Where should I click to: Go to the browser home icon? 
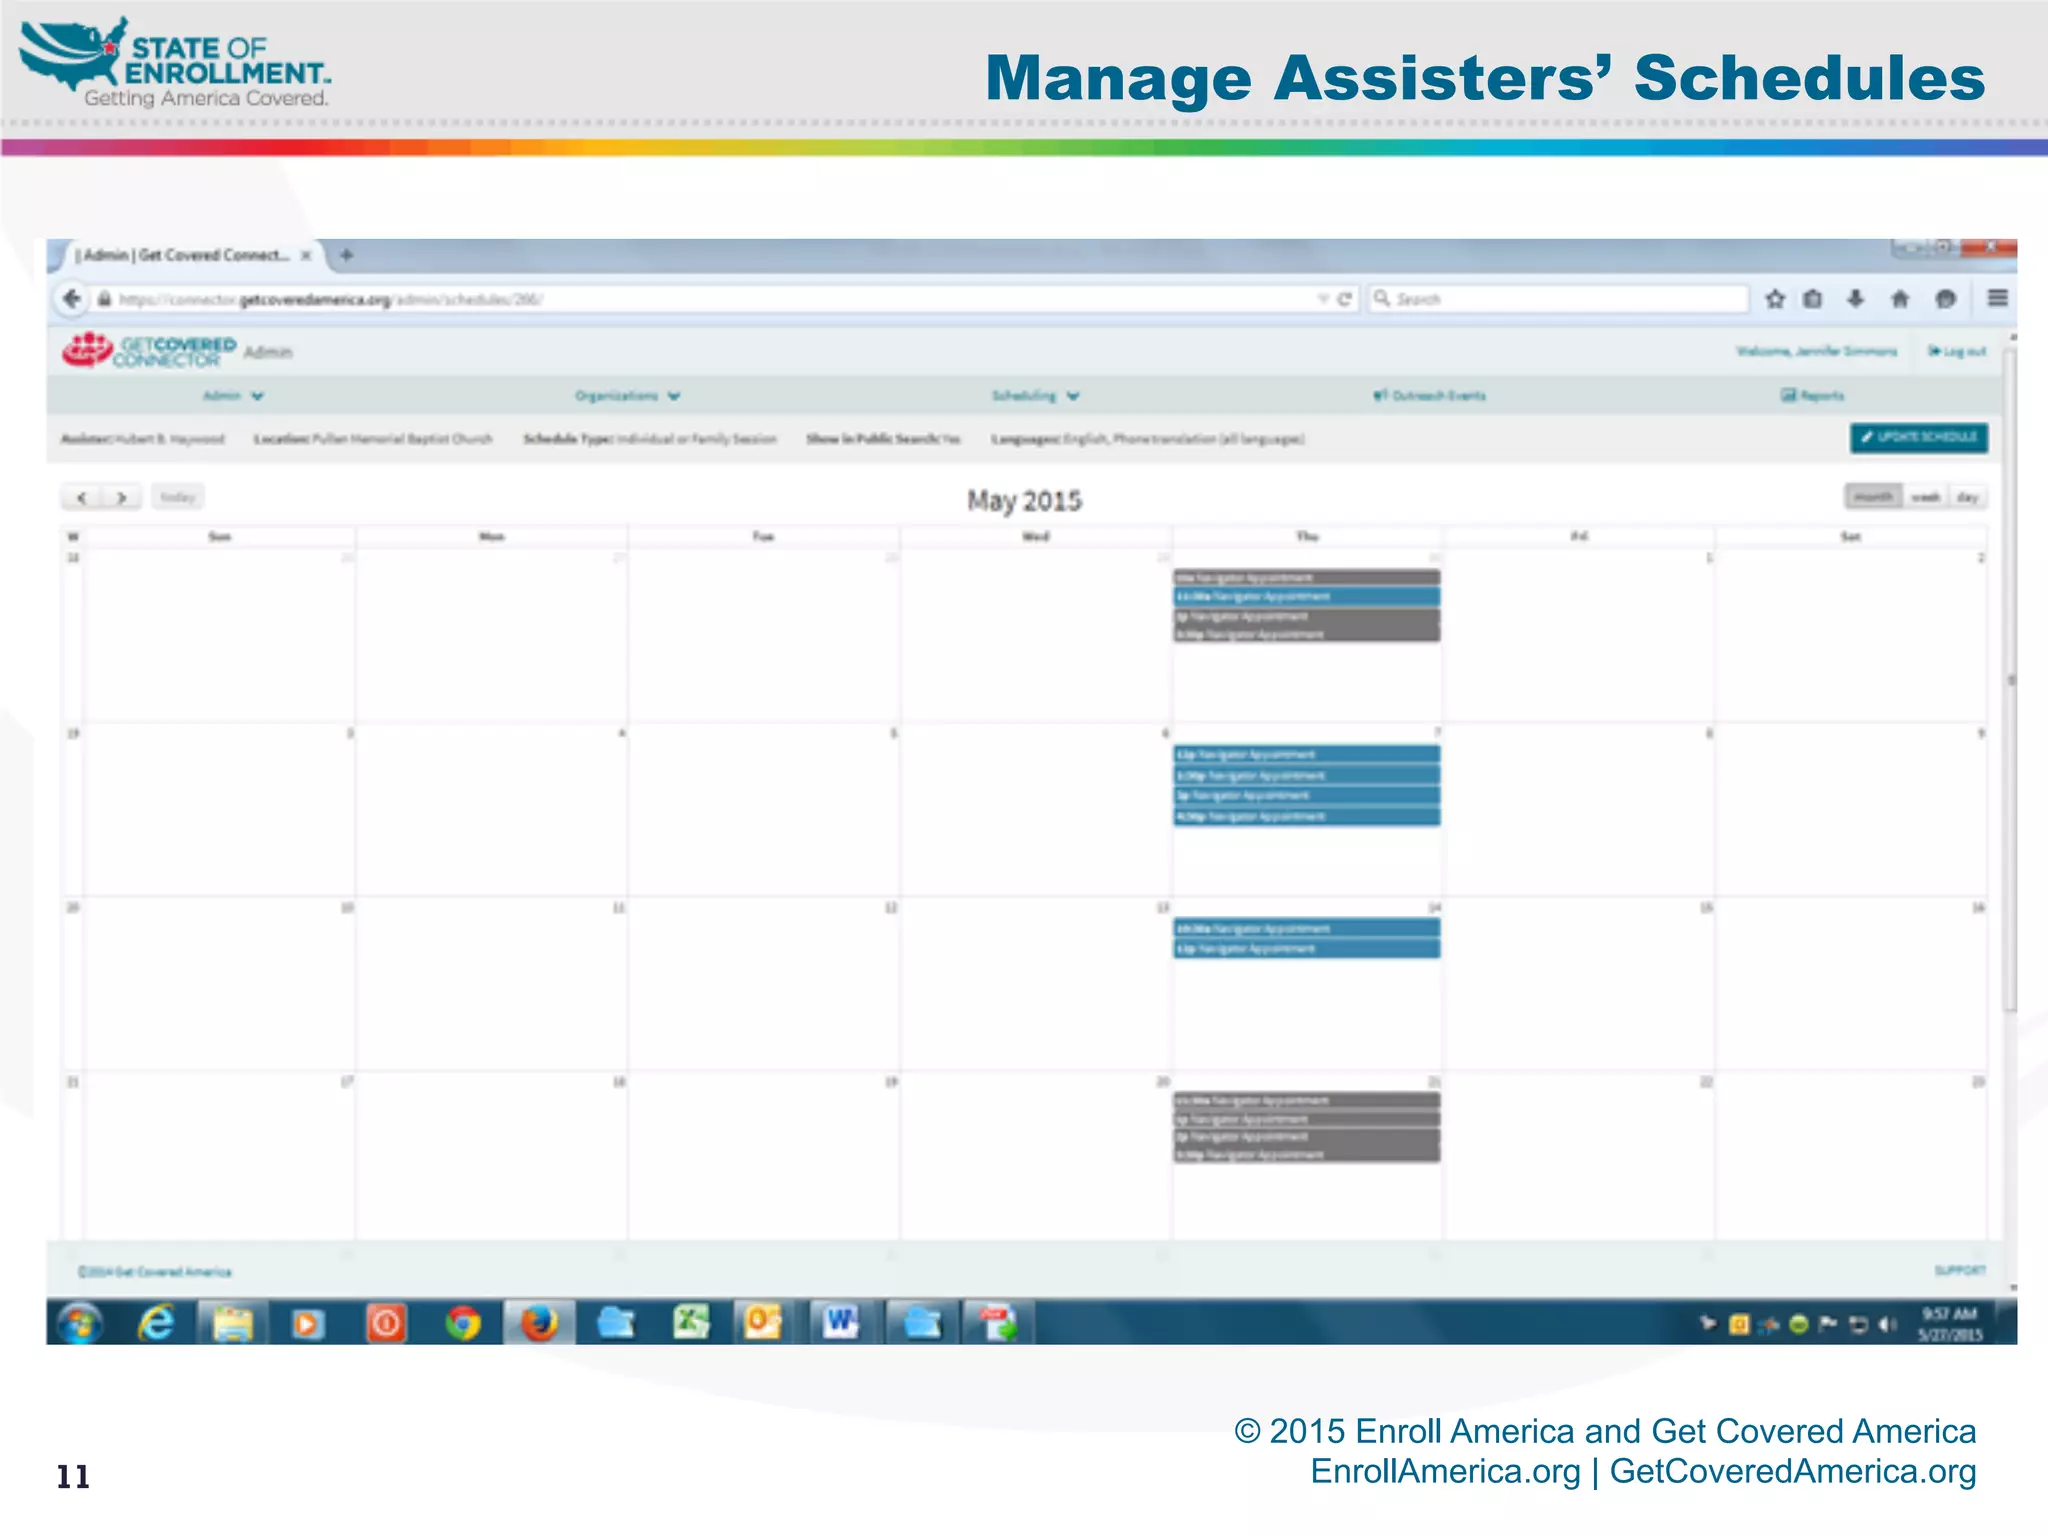coord(1900,299)
